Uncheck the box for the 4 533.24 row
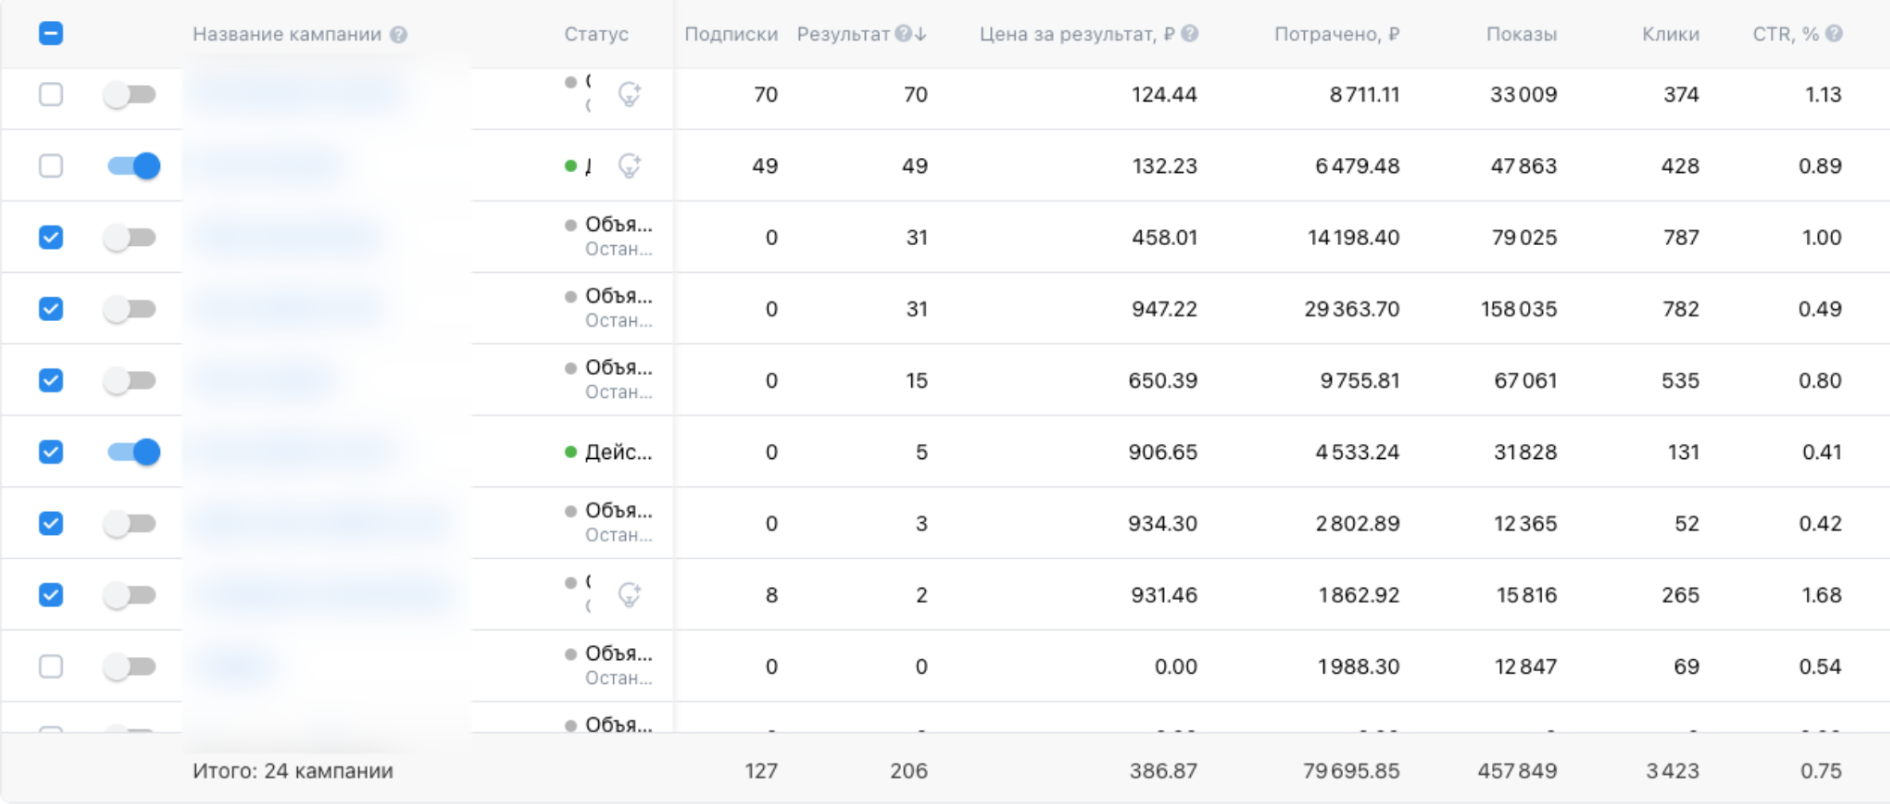Screen dimensions: 1890x804 [x=51, y=452]
